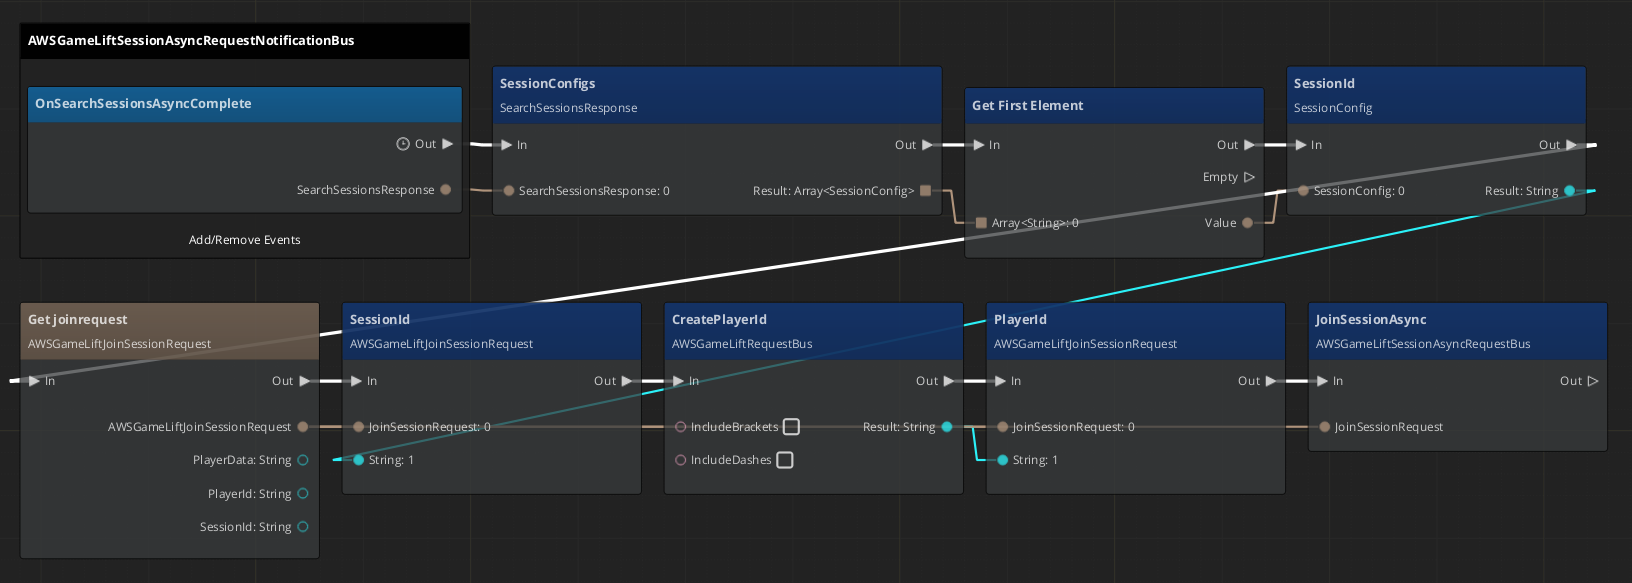Viewport: 1632px width, 583px height.
Task: Click the Empty execution pin on Get First Element
Action: click(1249, 177)
